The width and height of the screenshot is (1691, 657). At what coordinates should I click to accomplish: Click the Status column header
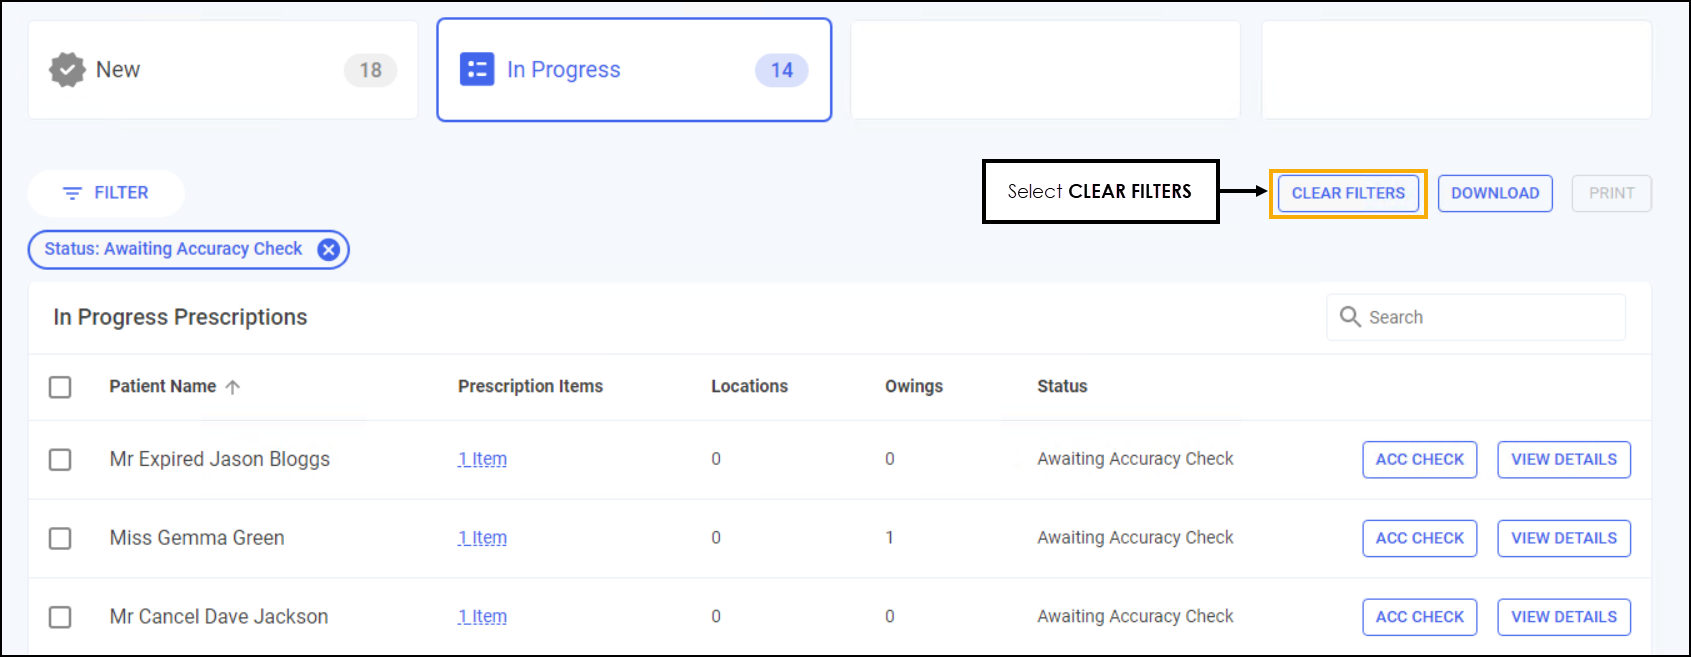pyautogui.click(x=1062, y=386)
